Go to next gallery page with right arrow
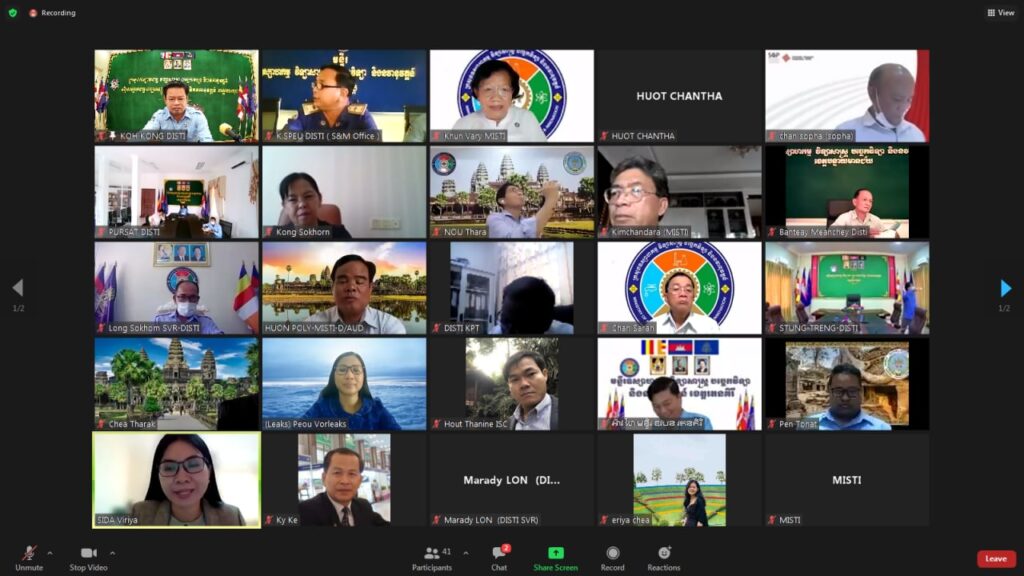This screenshot has height=576, width=1024. [1006, 288]
